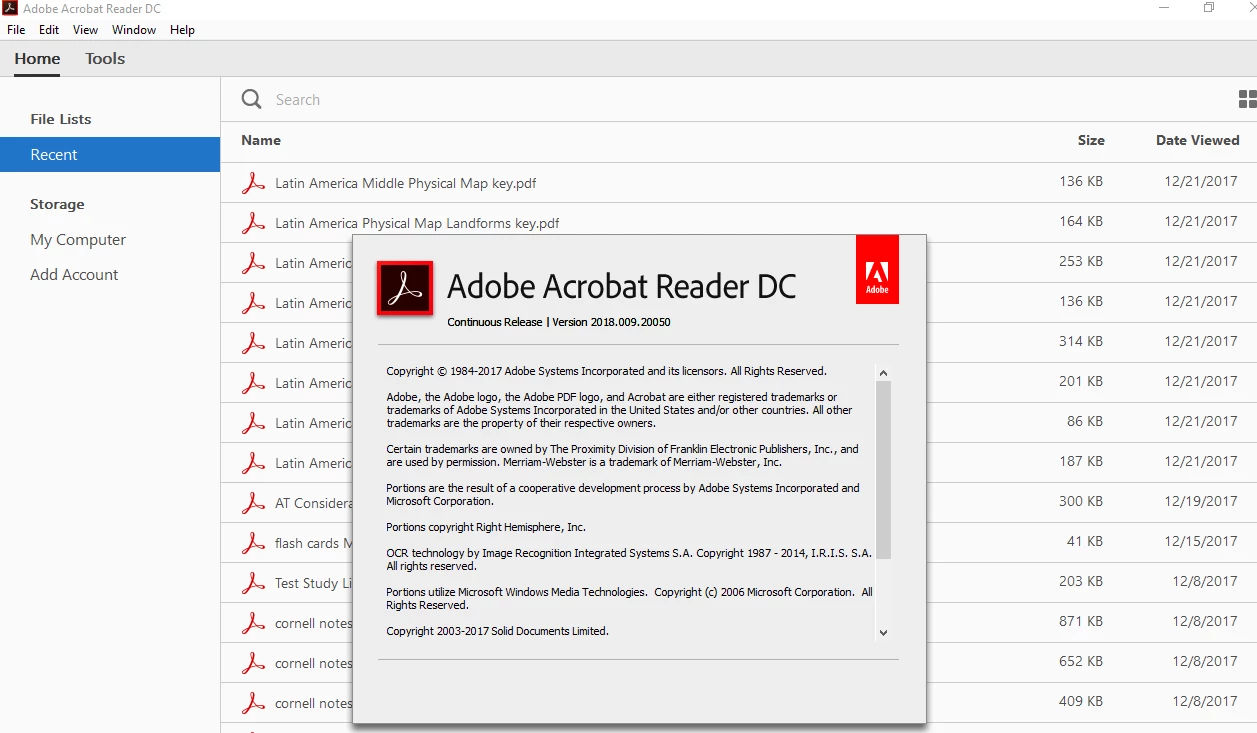This screenshot has height=733, width=1257.
Task: Click PDF icon of the 314 KB file
Action: tap(254, 343)
